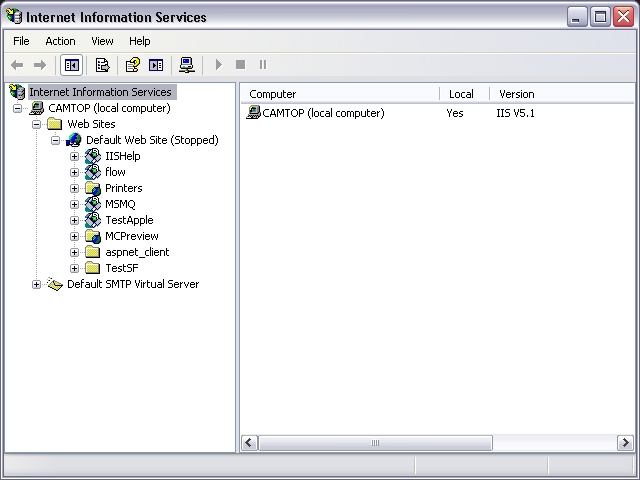Expand the aspnet_client node
Screen dimensions: 640x480
(74, 252)
